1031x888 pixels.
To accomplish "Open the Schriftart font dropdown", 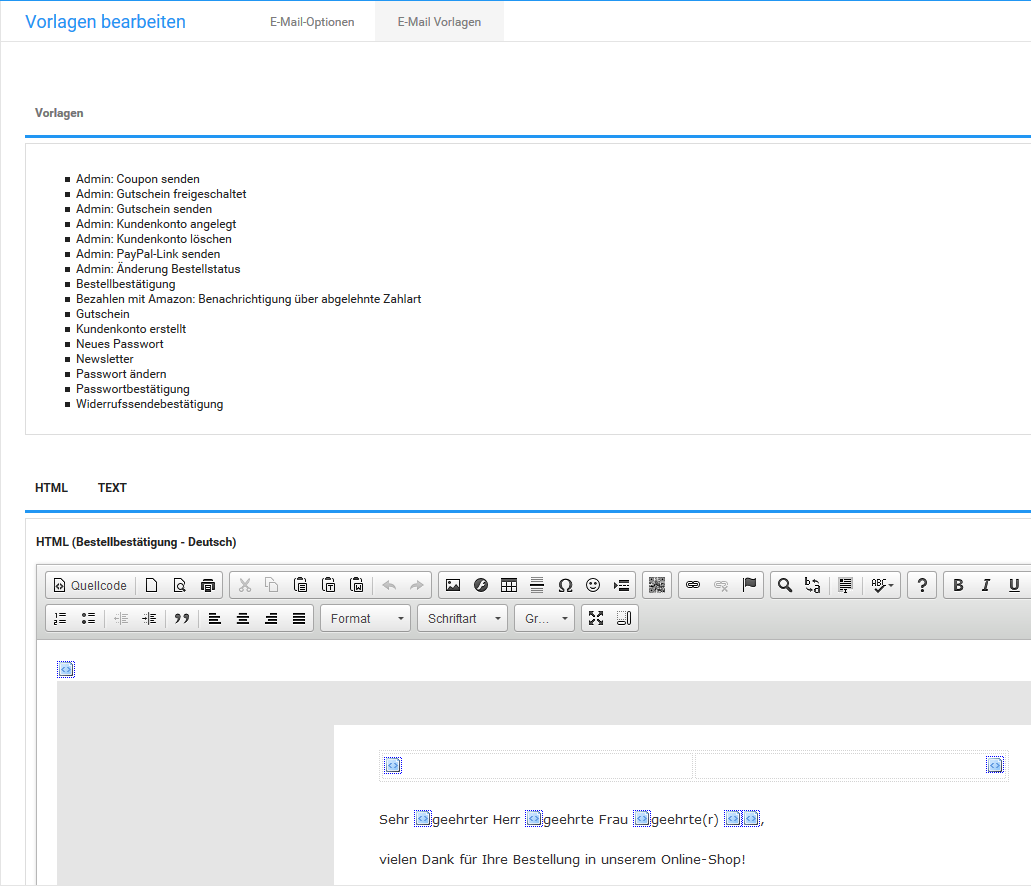I will [462, 617].
